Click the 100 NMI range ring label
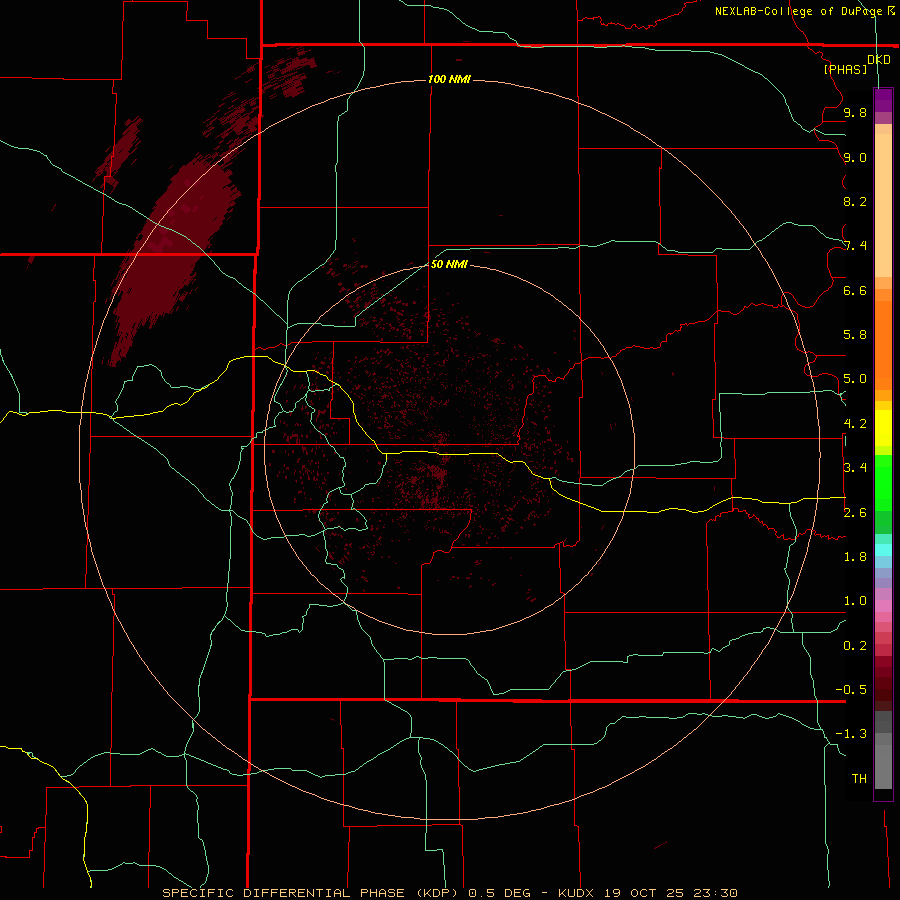 coord(449,79)
